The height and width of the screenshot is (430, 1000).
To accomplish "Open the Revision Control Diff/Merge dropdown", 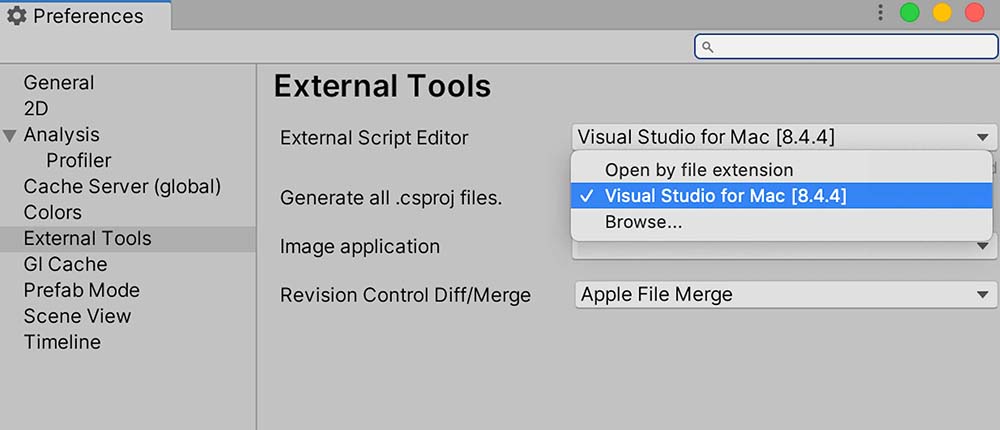I will coord(785,294).
